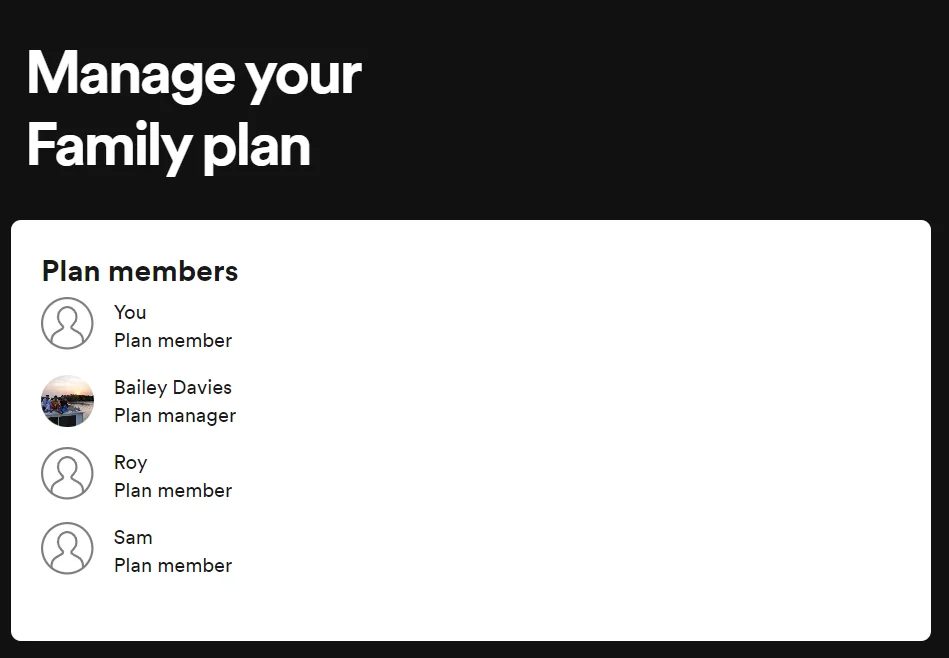Image resolution: width=949 pixels, height=658 pixels.
Task: Click the Manage your Family plan title
Action: (194, 110)
